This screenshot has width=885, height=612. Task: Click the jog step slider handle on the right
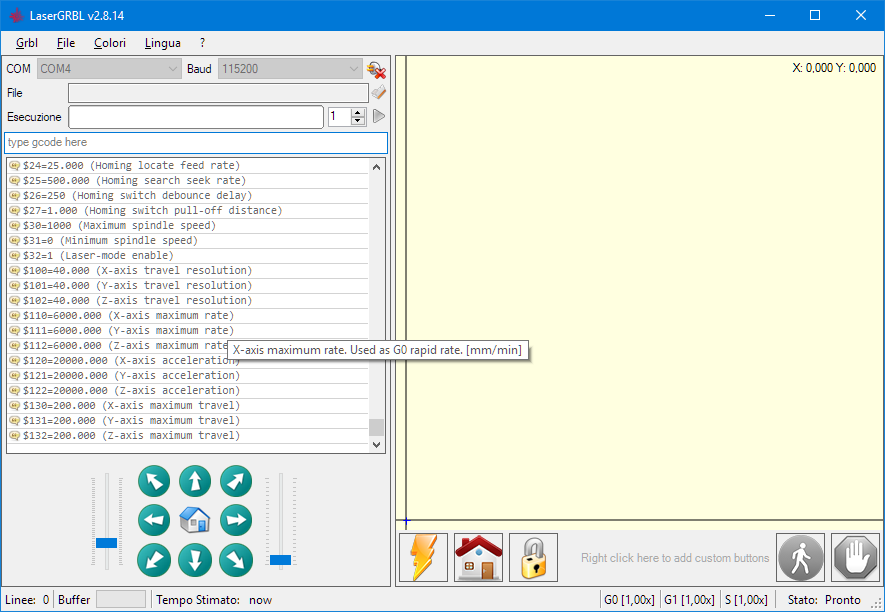click(281, 560)
